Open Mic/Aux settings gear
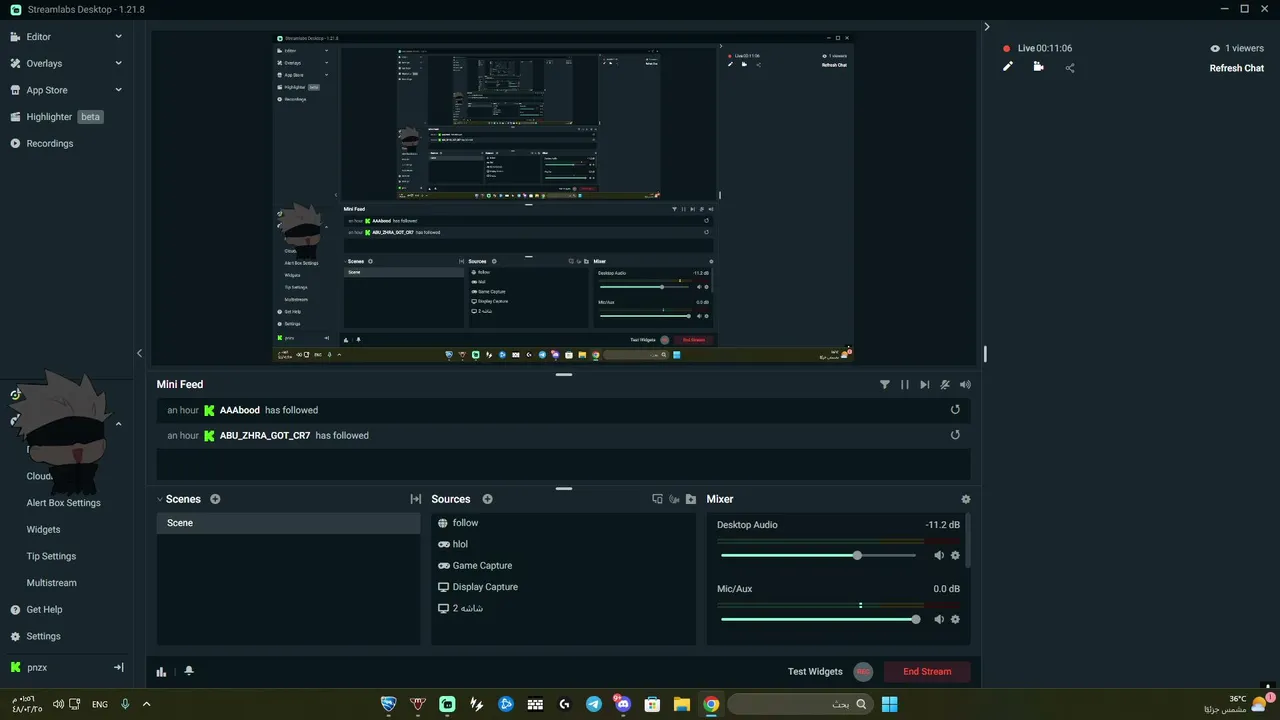1280x720 pixels. tap(955, 619)
